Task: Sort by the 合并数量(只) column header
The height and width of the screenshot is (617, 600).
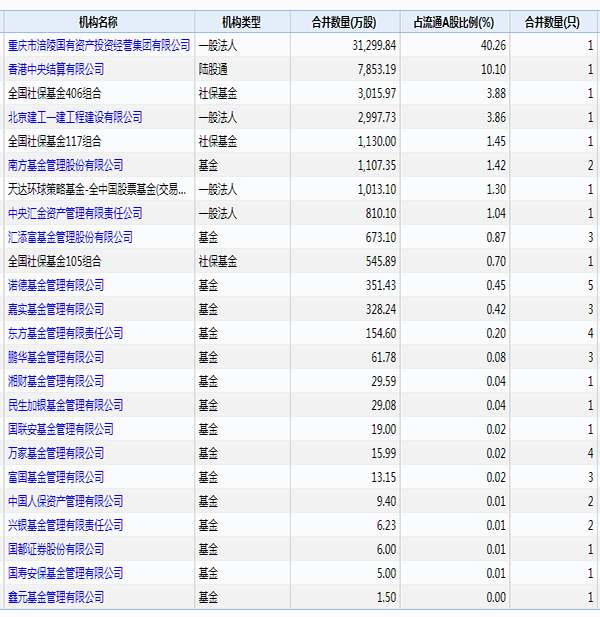Action: click(x=552, y=22)
